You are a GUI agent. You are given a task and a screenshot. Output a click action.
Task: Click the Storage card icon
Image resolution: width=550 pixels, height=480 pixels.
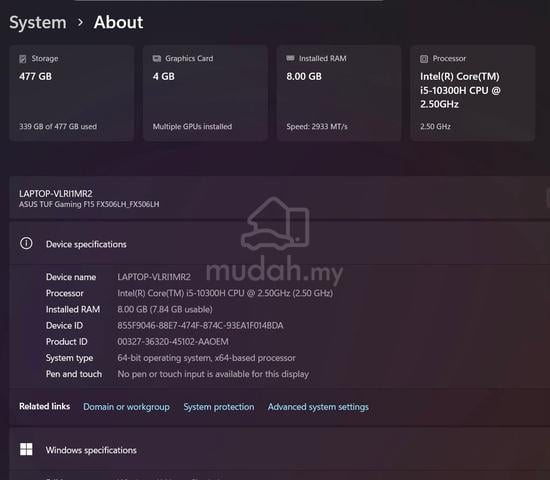23,59
